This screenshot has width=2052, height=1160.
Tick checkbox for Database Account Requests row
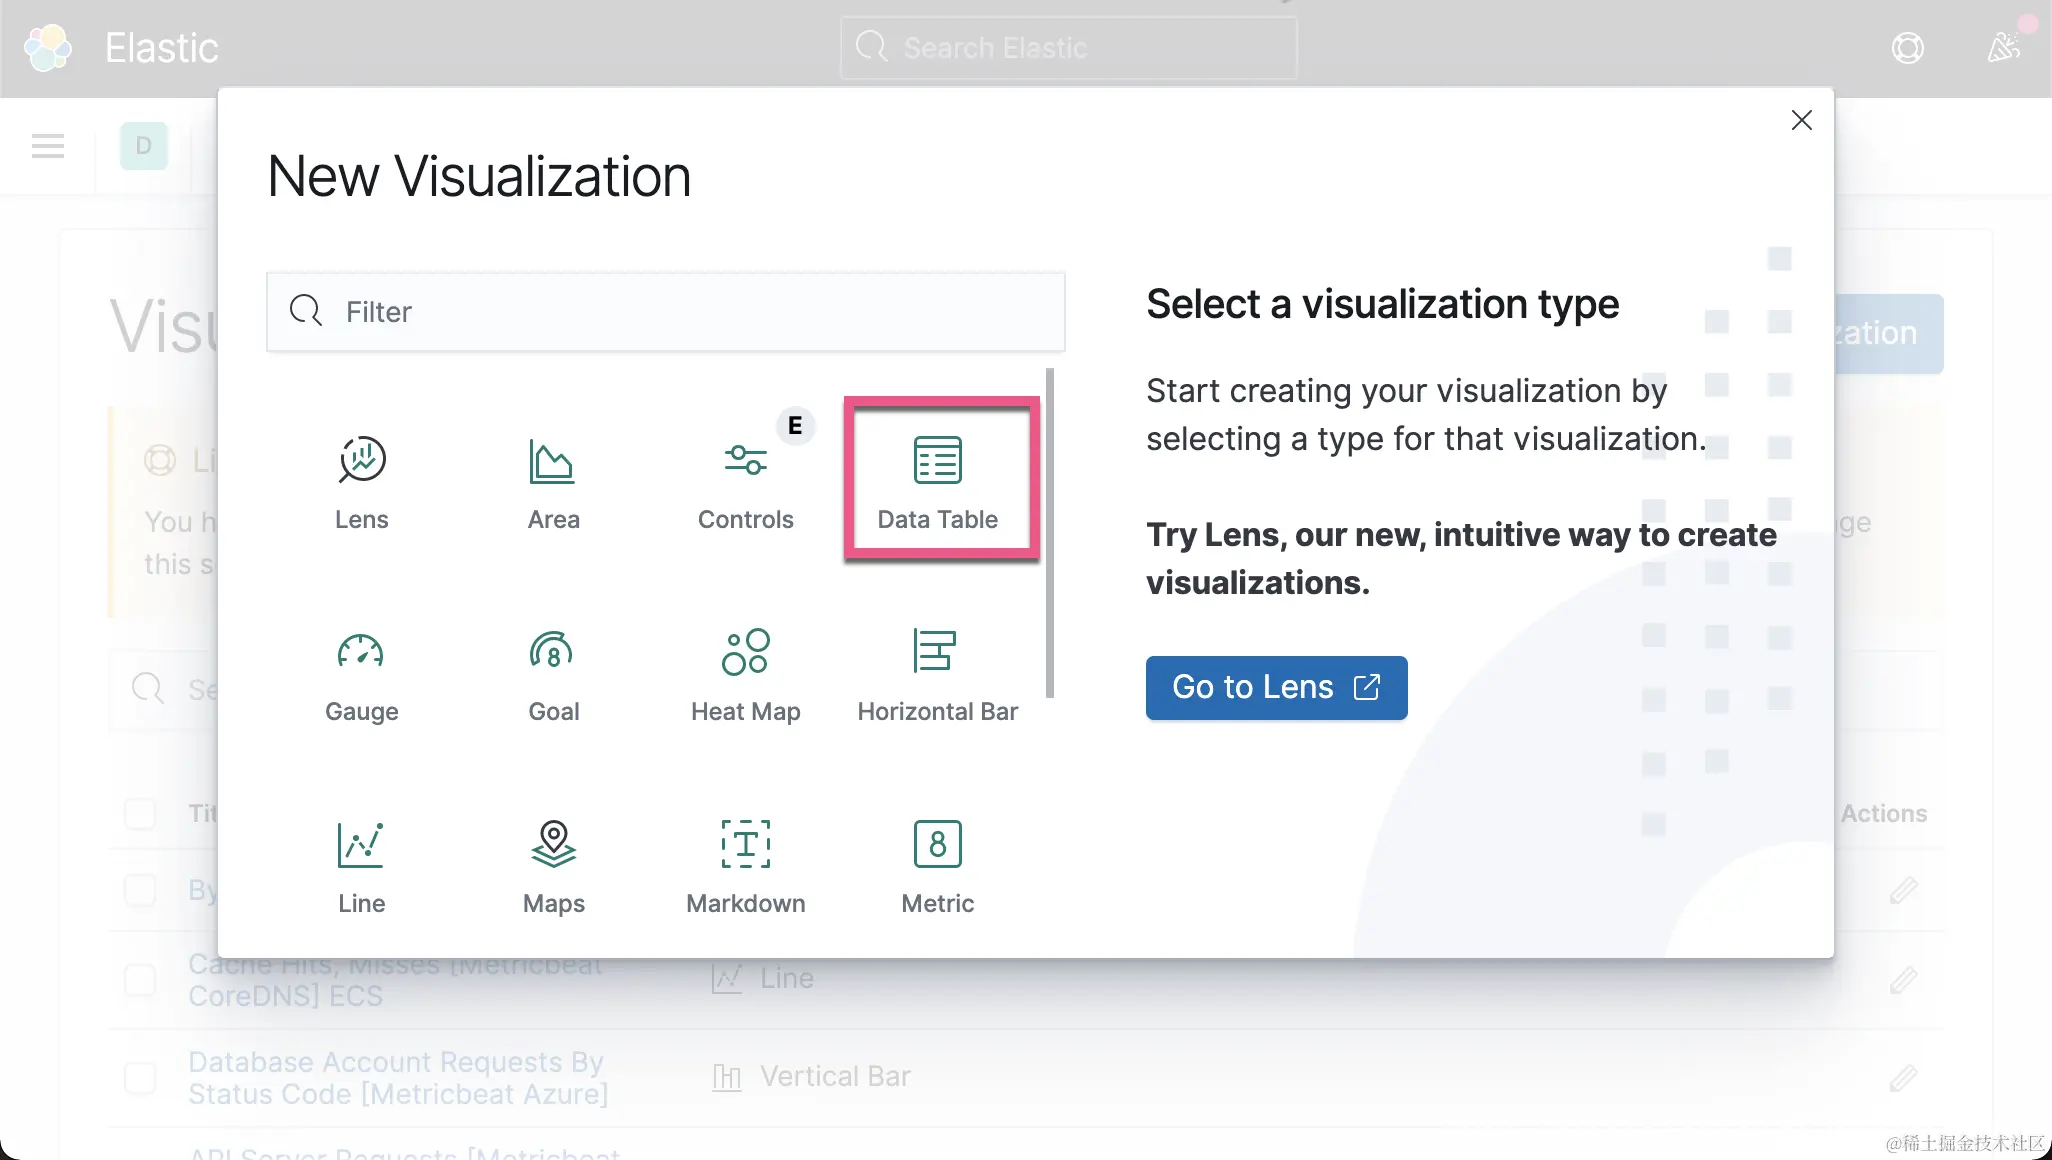[140, 1077]
